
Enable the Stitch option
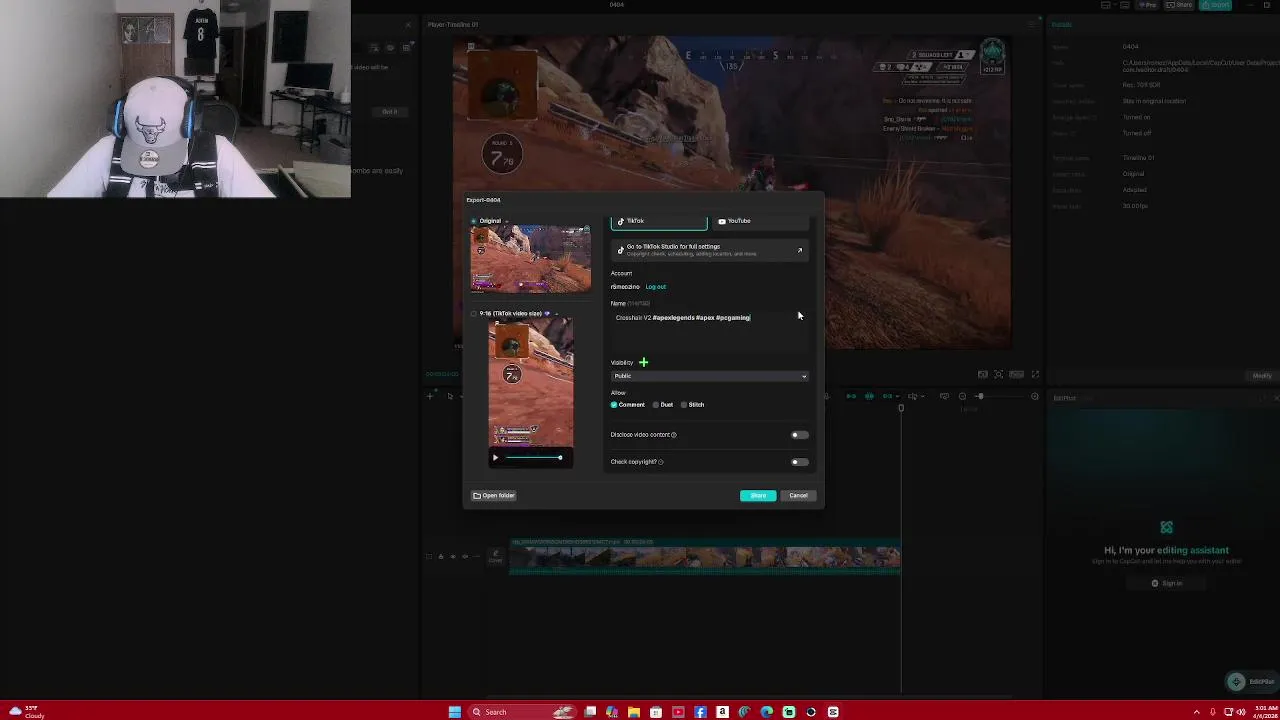pyautogui.click(x=684, y=405)
